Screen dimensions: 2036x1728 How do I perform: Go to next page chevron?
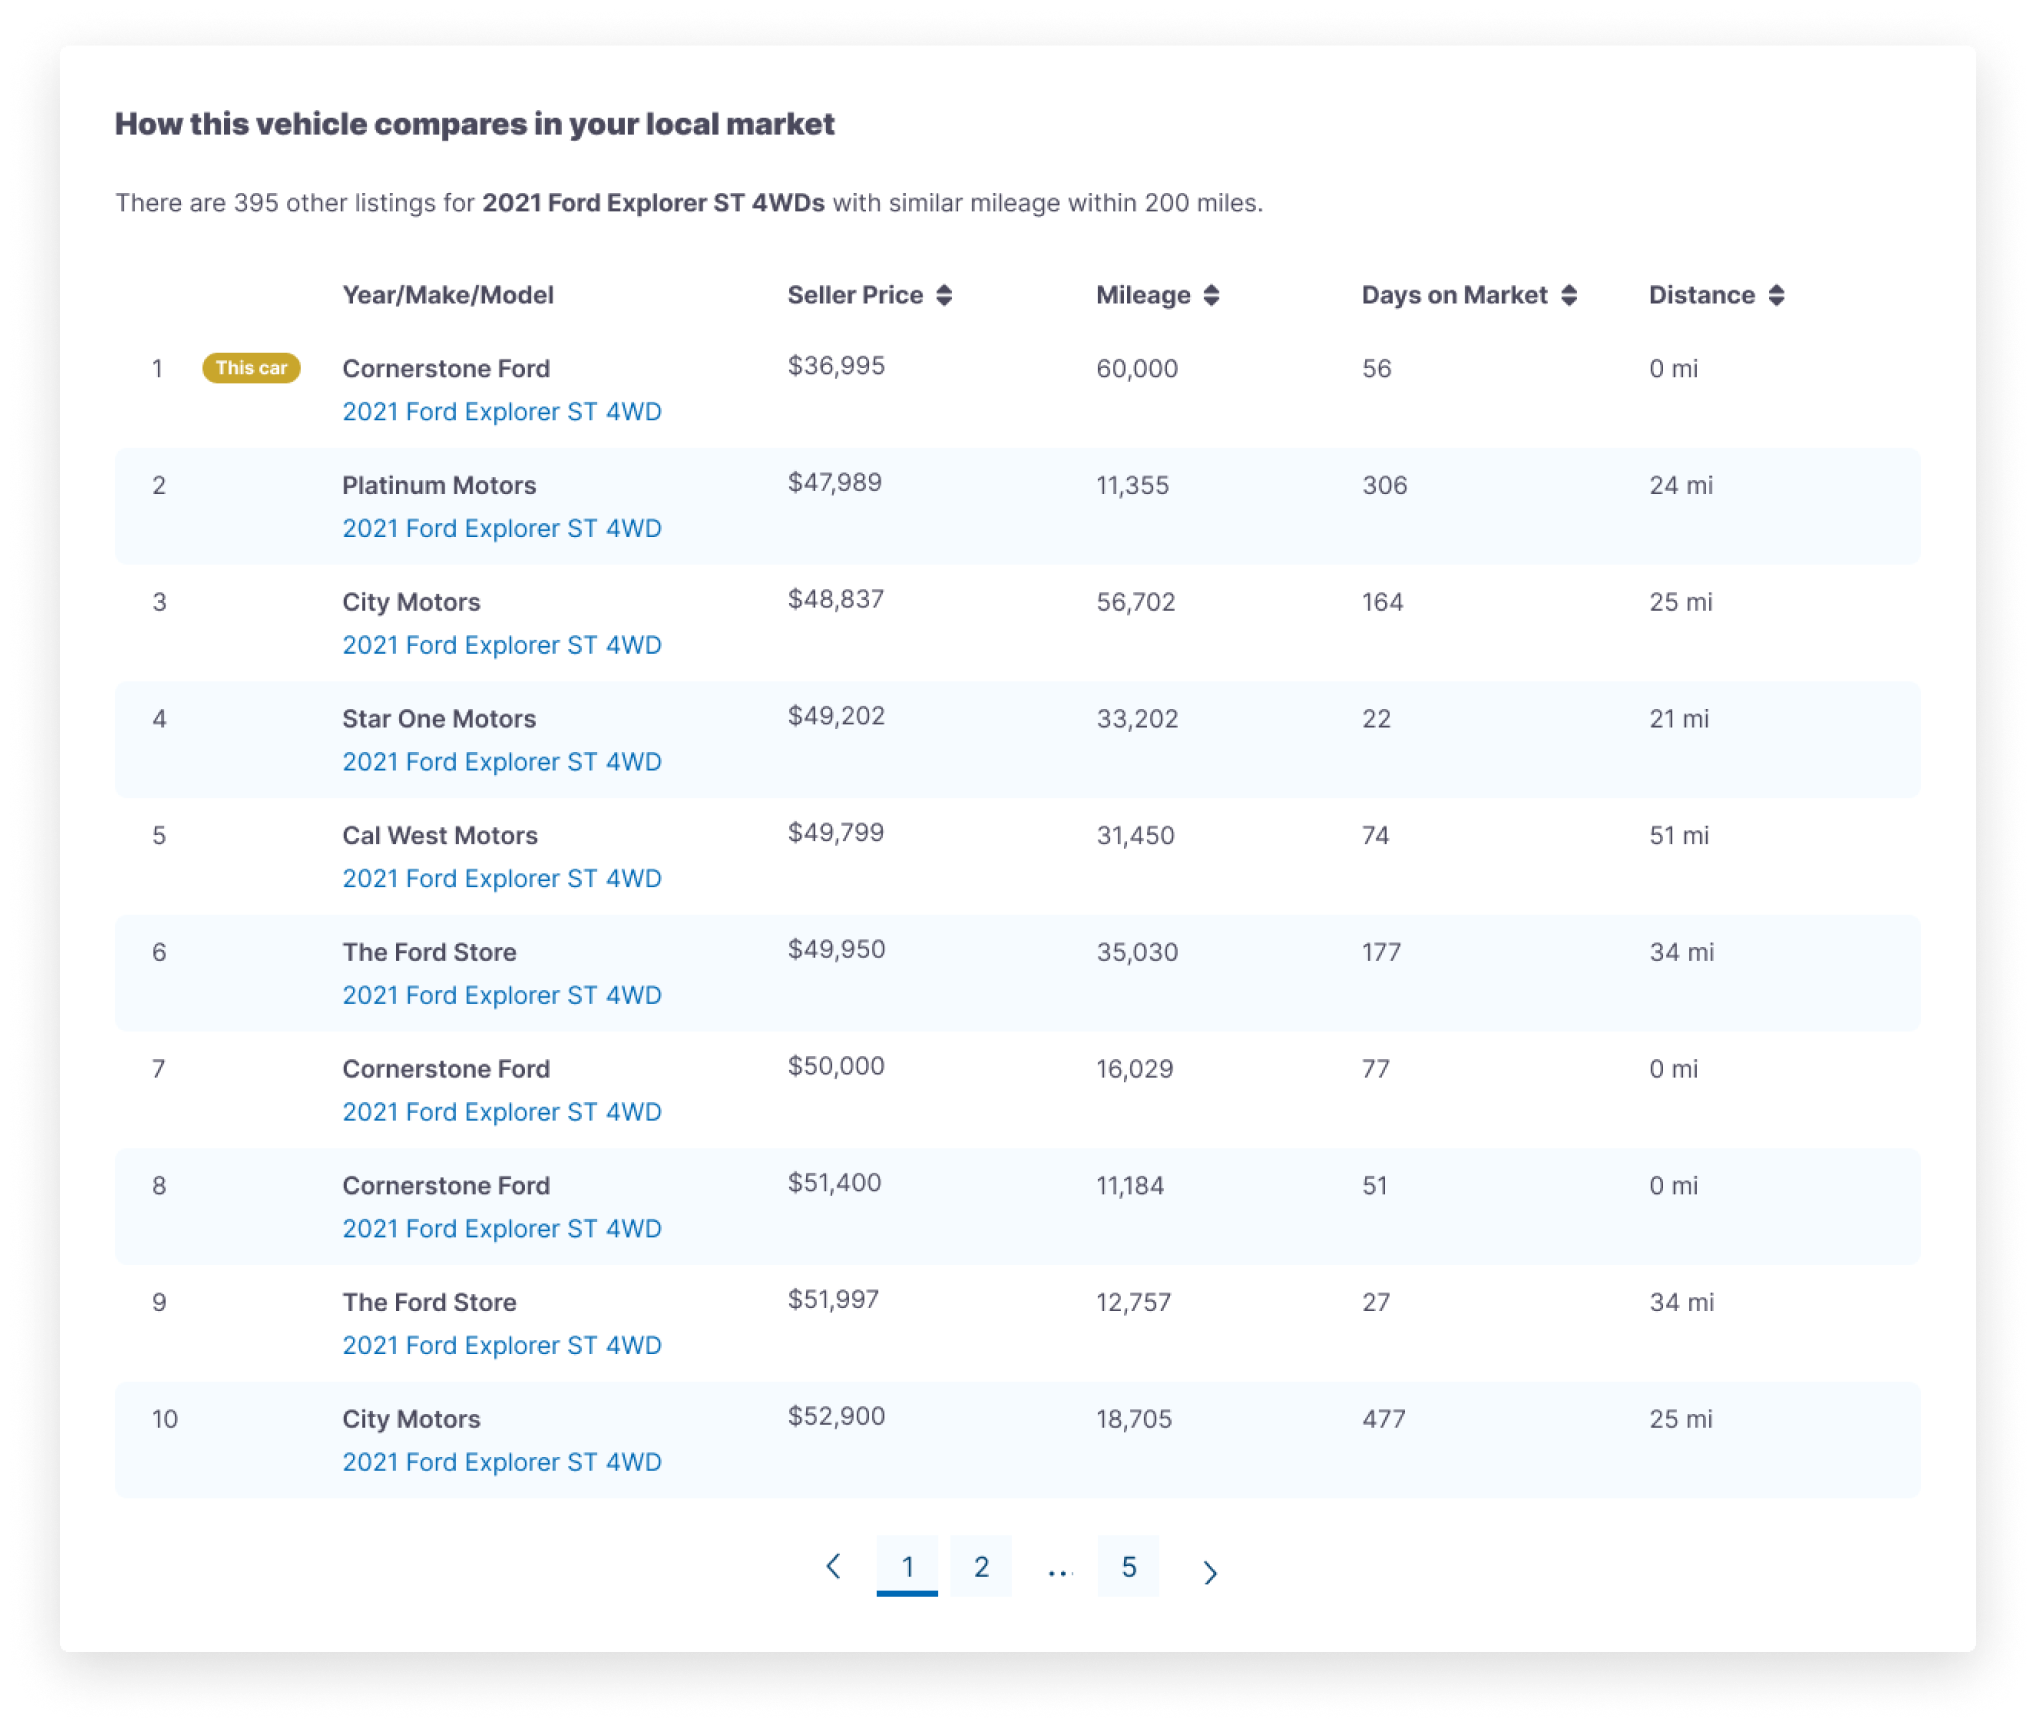[1210, 1573]
